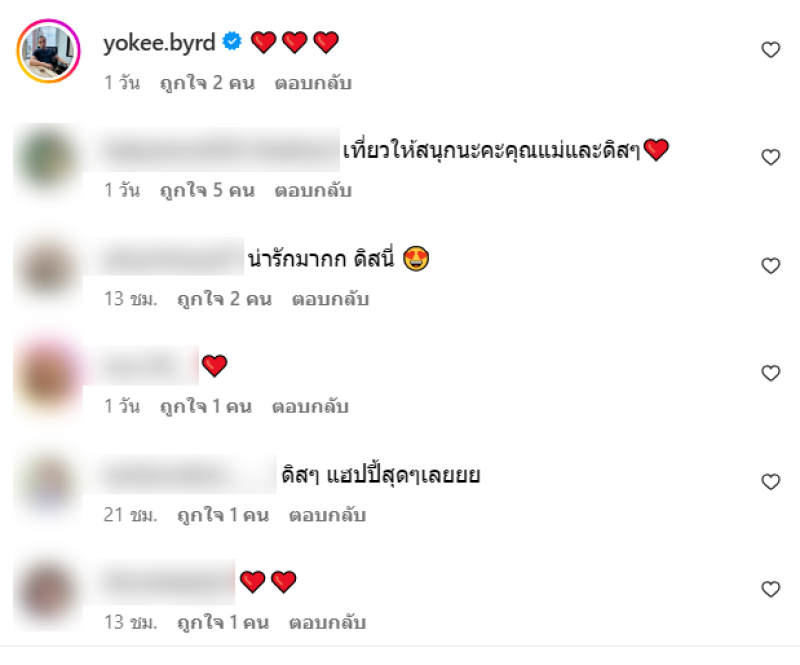The width and height of the screenshot is (800, 665).
Task: Open yokee.byrd profile picture story
Action: (48, 51)
